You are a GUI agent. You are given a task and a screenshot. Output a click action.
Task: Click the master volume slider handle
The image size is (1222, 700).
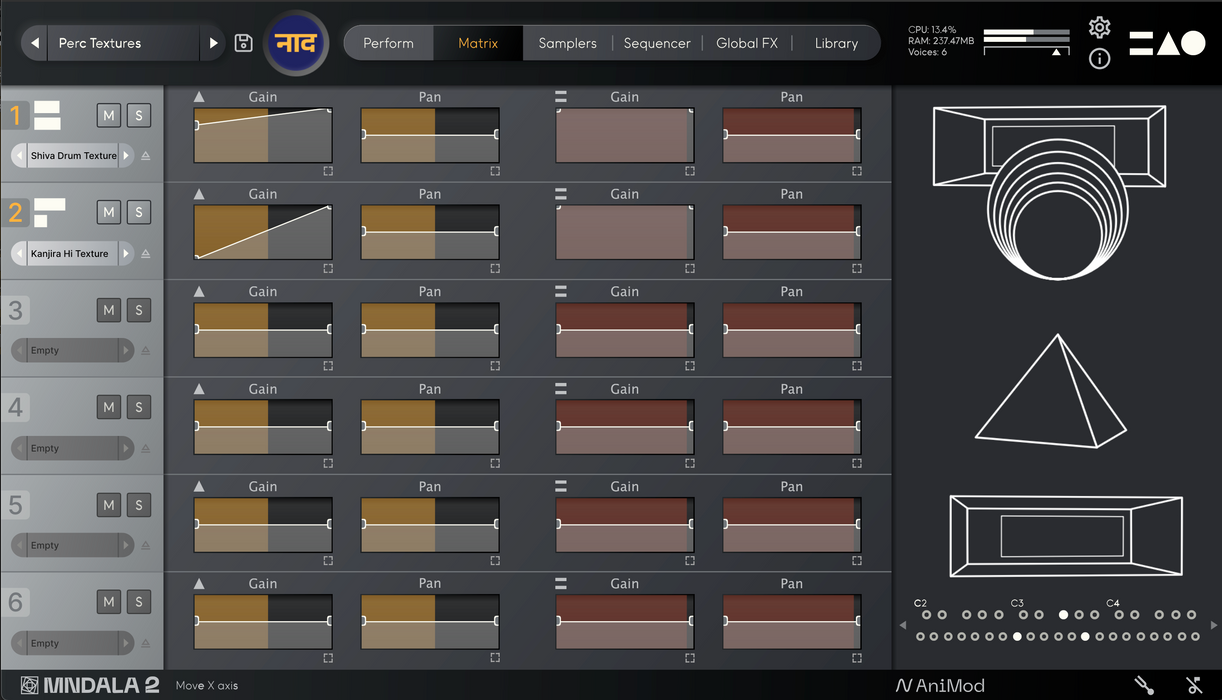(1057, 52)
